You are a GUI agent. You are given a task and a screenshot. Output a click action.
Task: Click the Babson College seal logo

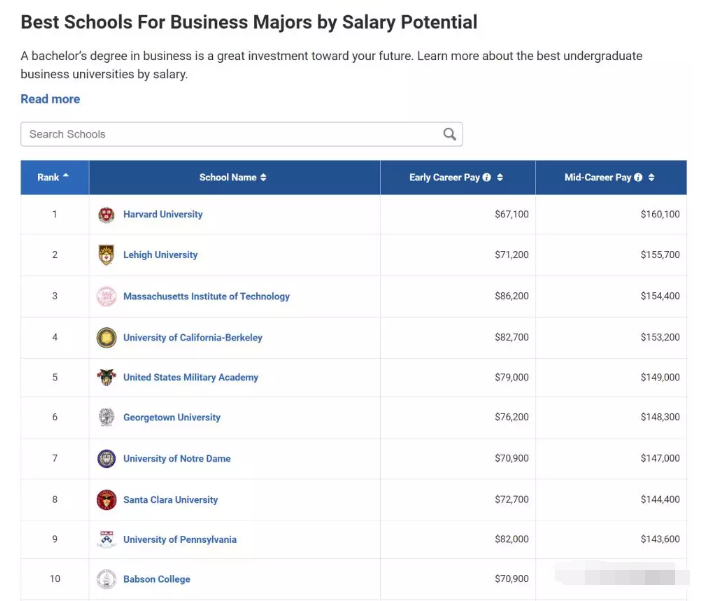coord(106,579)
